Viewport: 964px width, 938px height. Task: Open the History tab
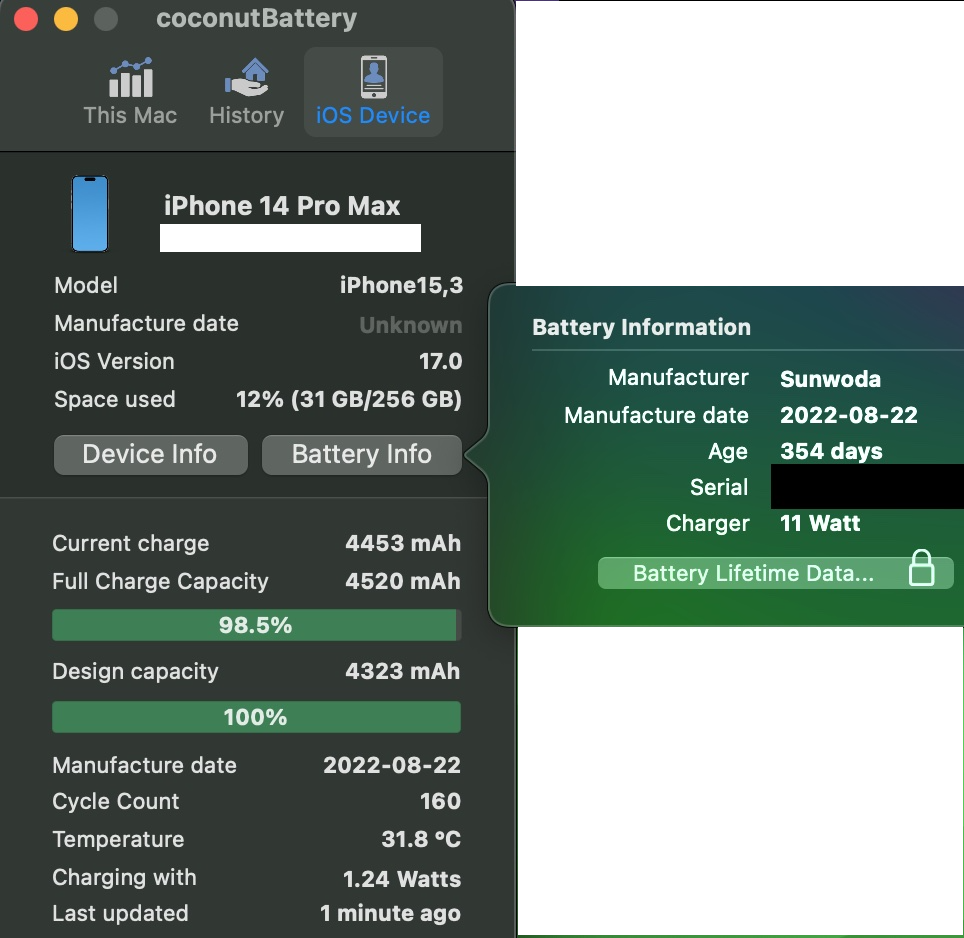point(247,92)
